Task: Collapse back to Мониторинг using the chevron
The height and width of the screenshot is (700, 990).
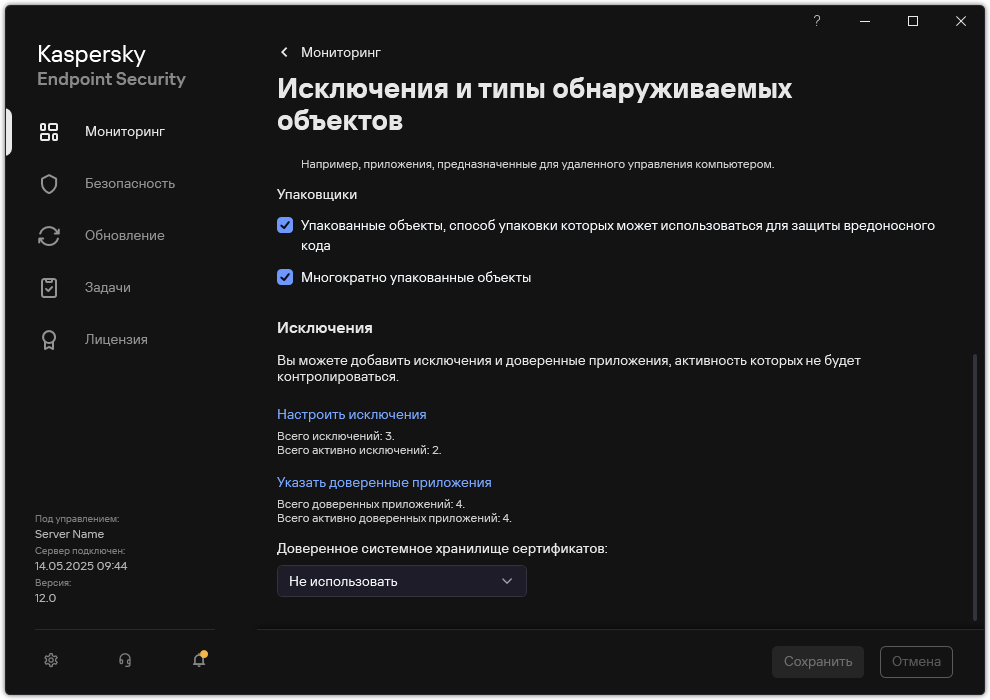Action: [283, 52]
